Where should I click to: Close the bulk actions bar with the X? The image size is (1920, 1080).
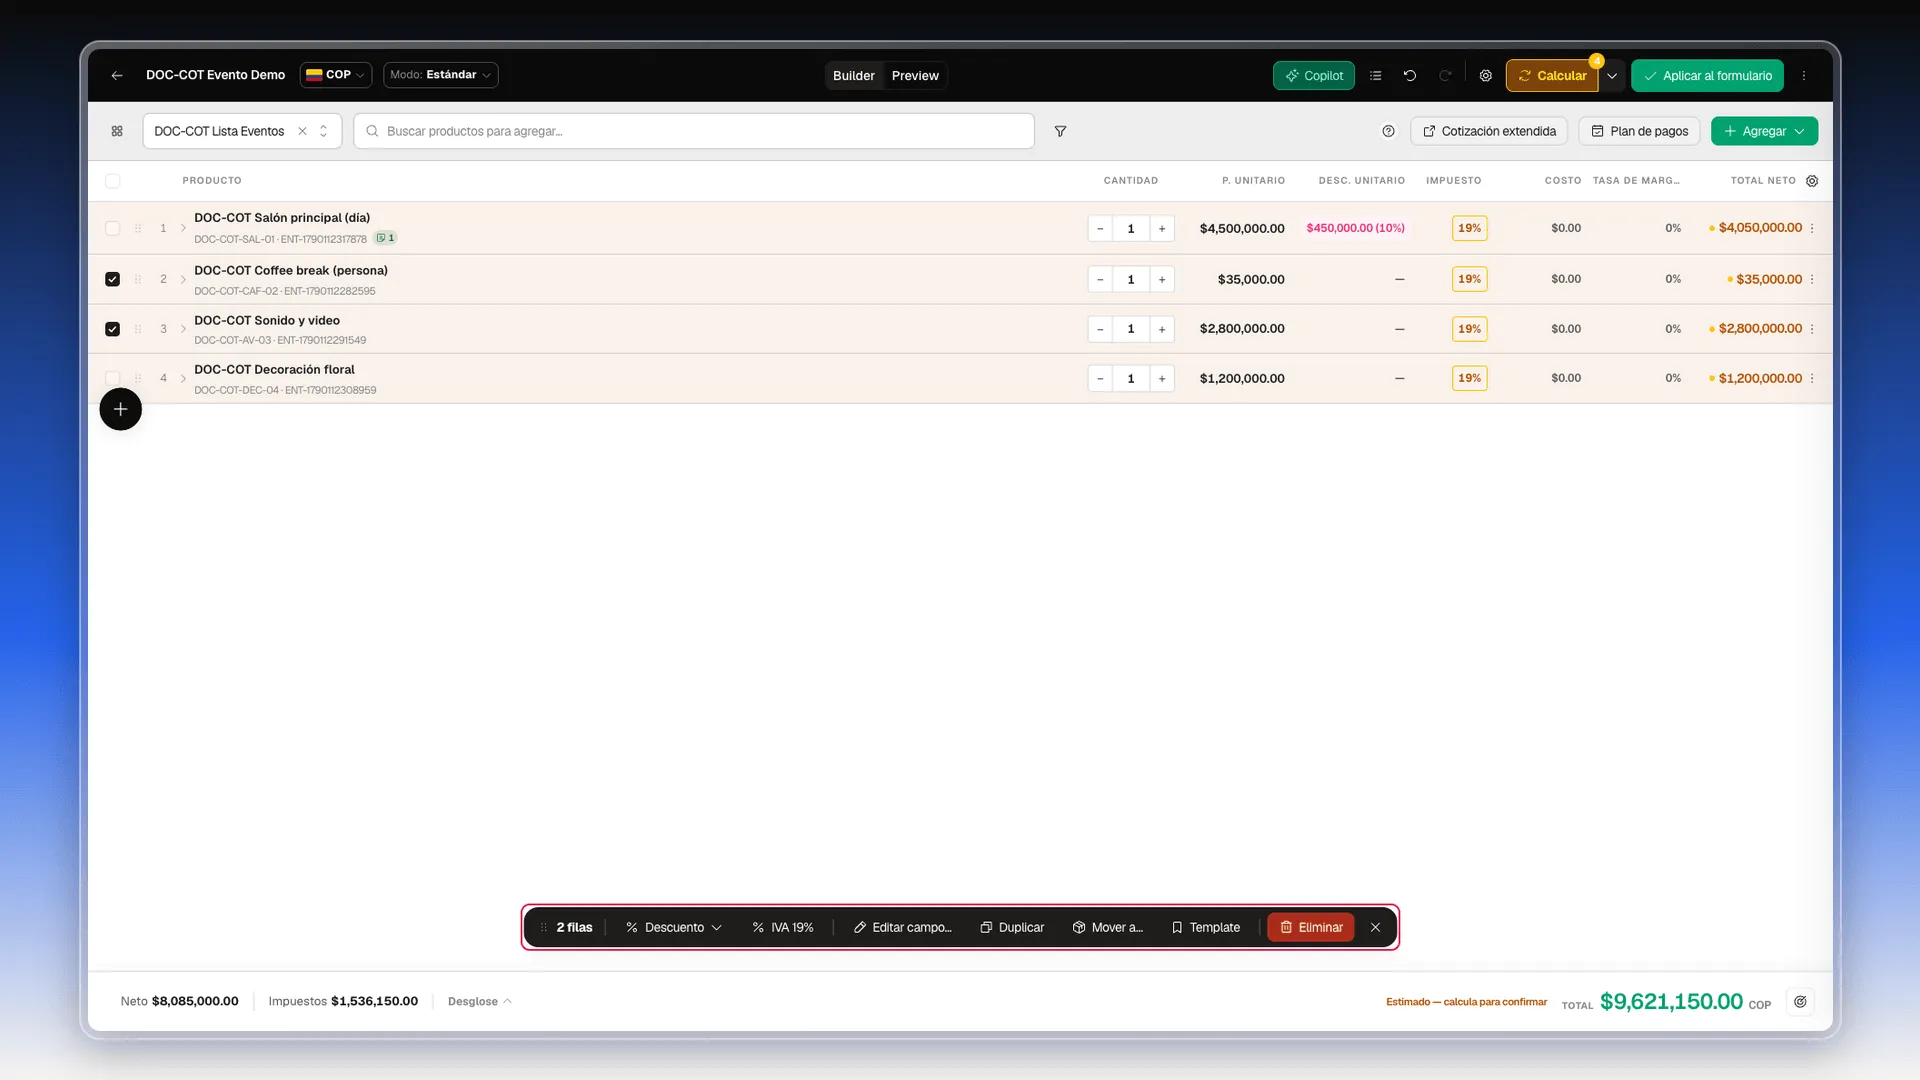1376,928
